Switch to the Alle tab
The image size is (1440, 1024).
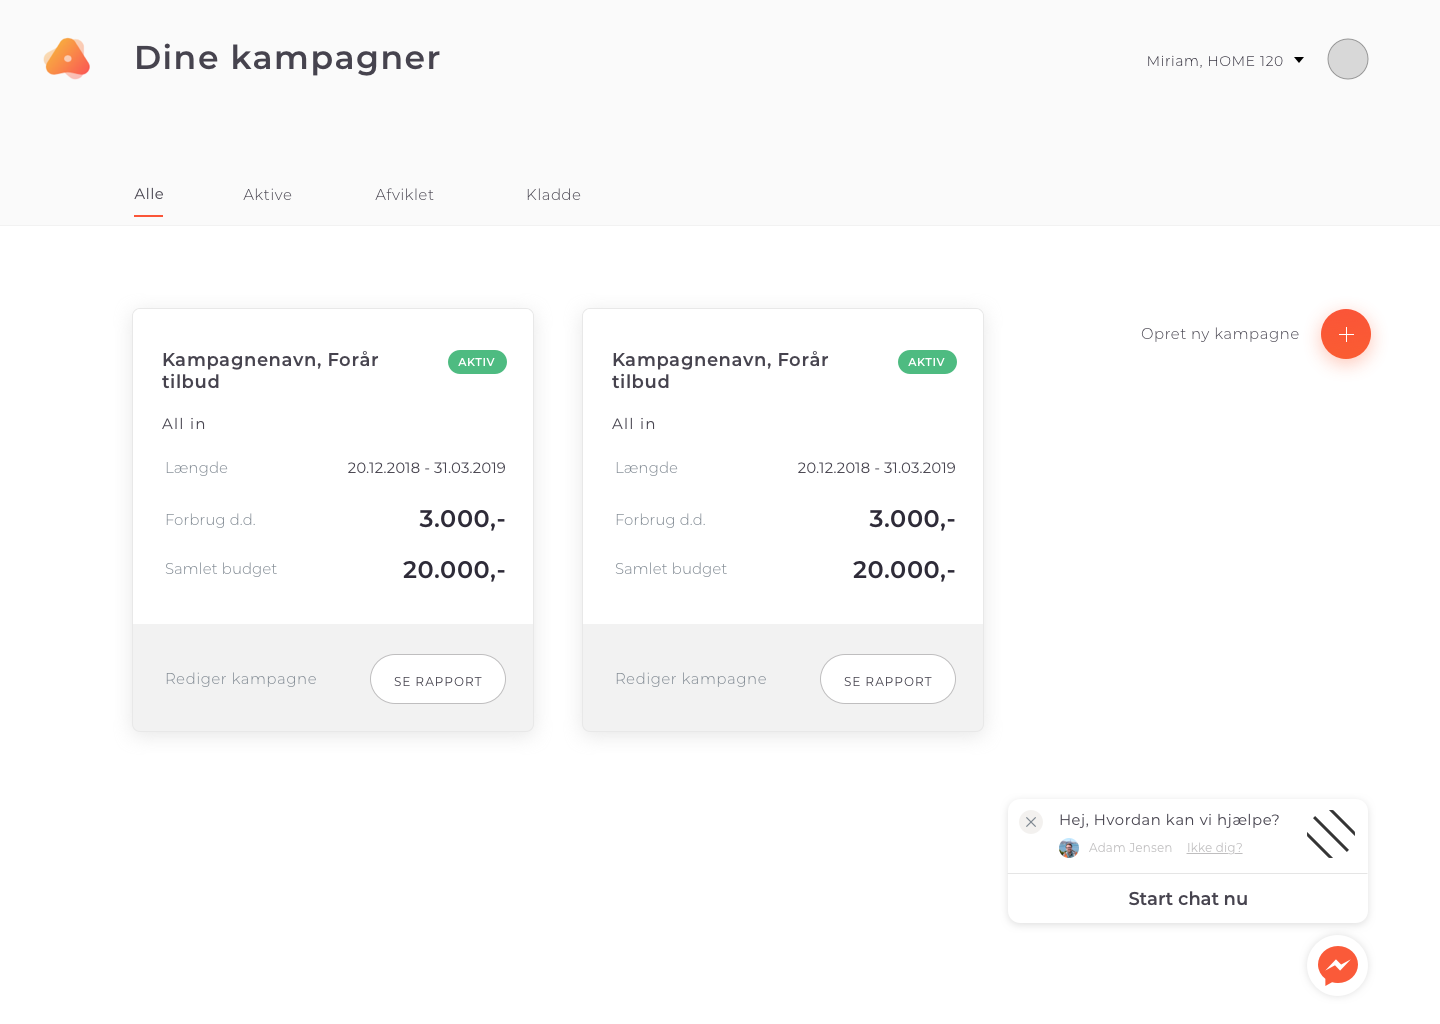click(x=149, y=194)
